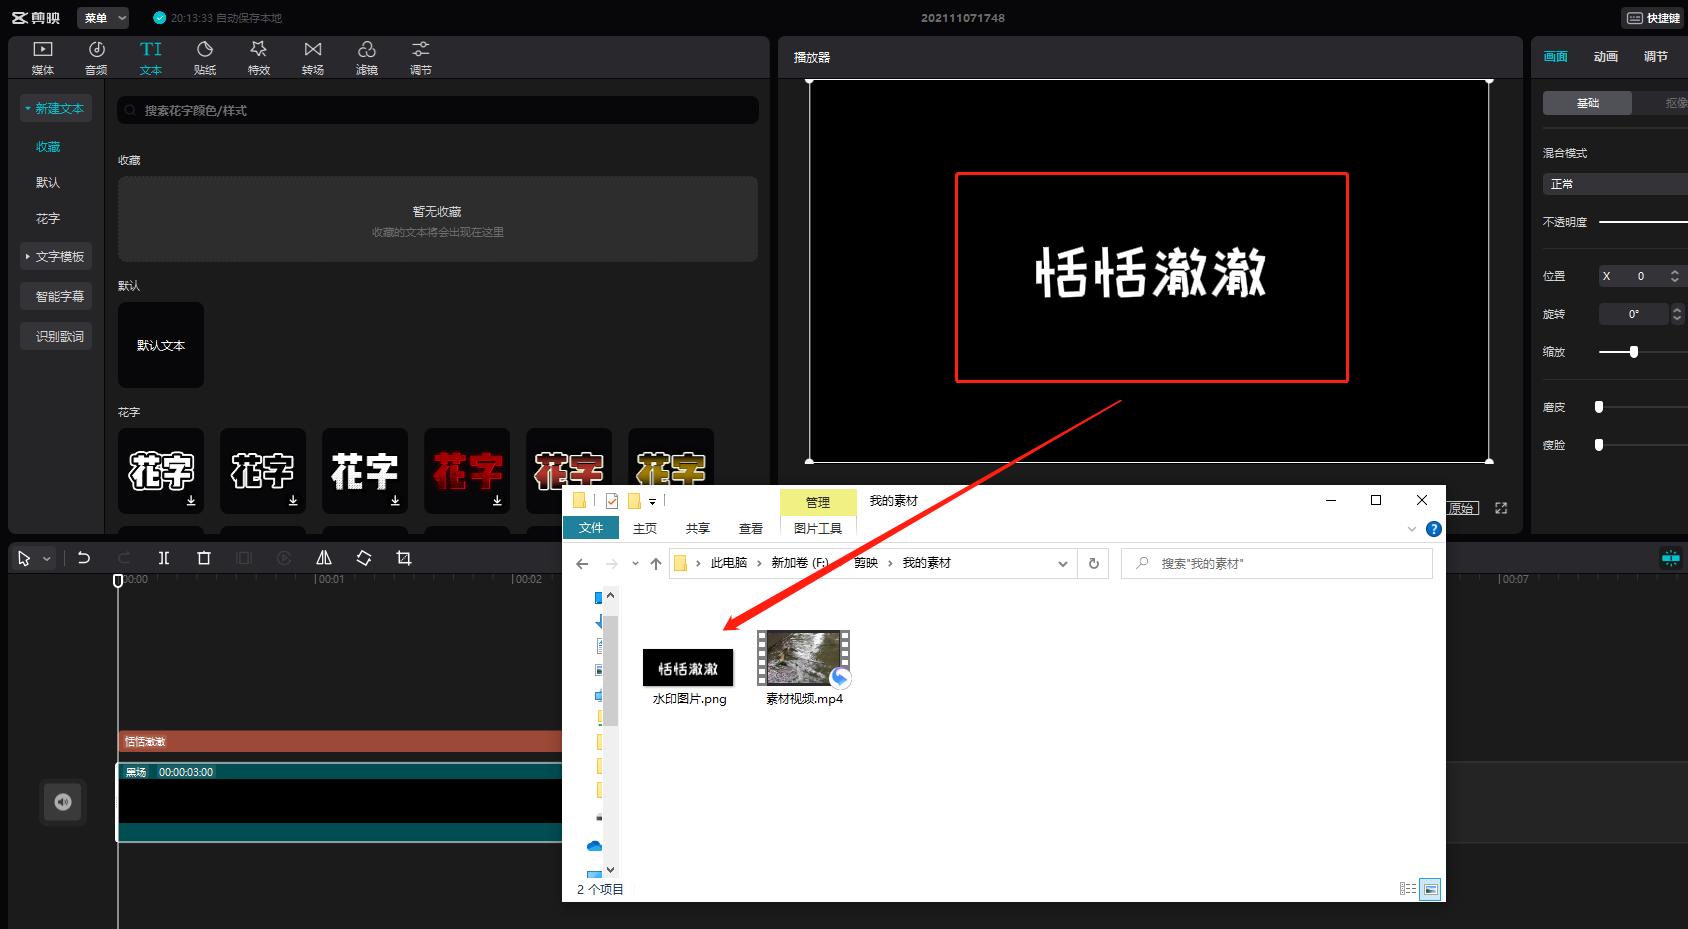Image resolution: width=1688 pixels, height=929 pixels.
Task: Mute the timeline track audio
Action: 62,801
